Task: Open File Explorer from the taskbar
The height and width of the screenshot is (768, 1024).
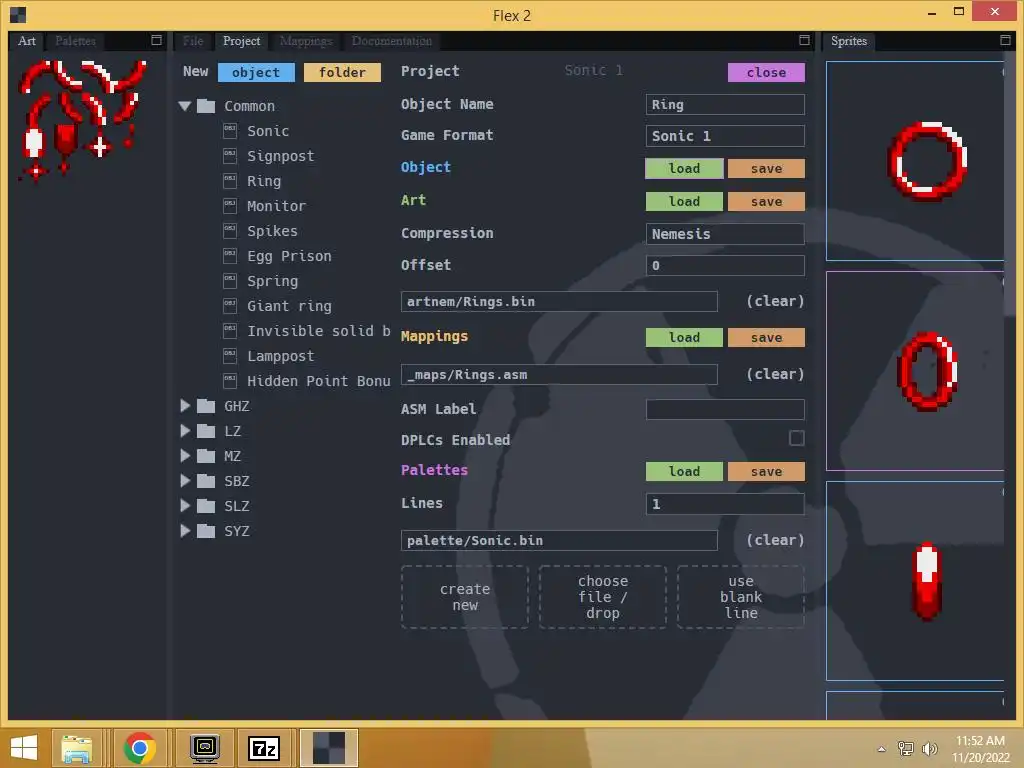Action: [x=77, y=748]
